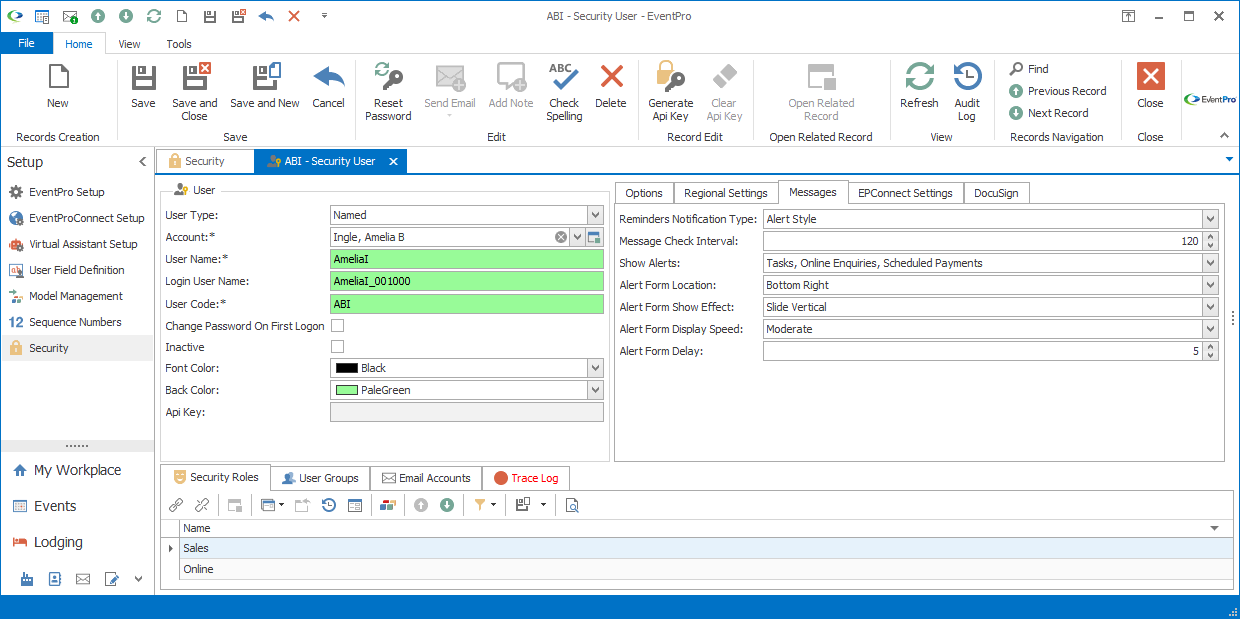Open the Alert Form Location dropdown
The image size is (1240, 619).
[1210, 285]
